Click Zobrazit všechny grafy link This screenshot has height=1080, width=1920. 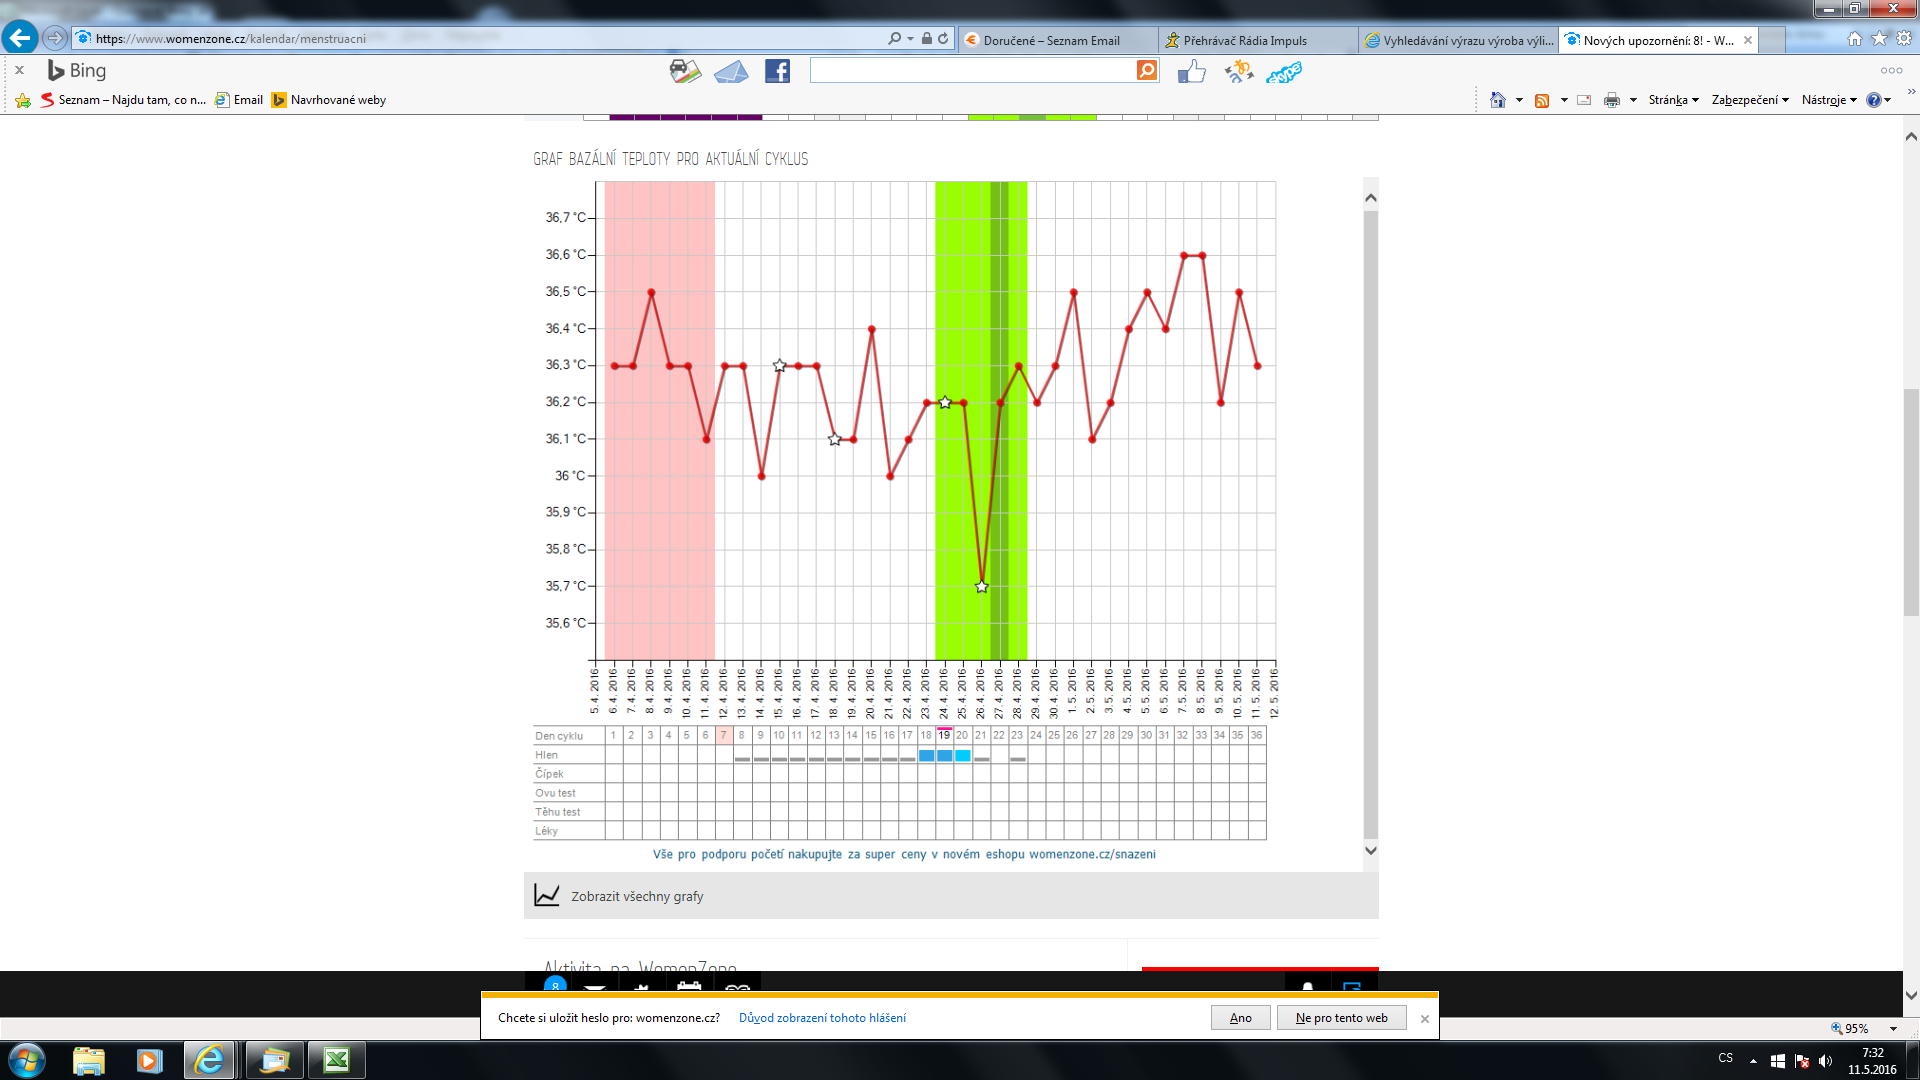click(x=637, y=896)
